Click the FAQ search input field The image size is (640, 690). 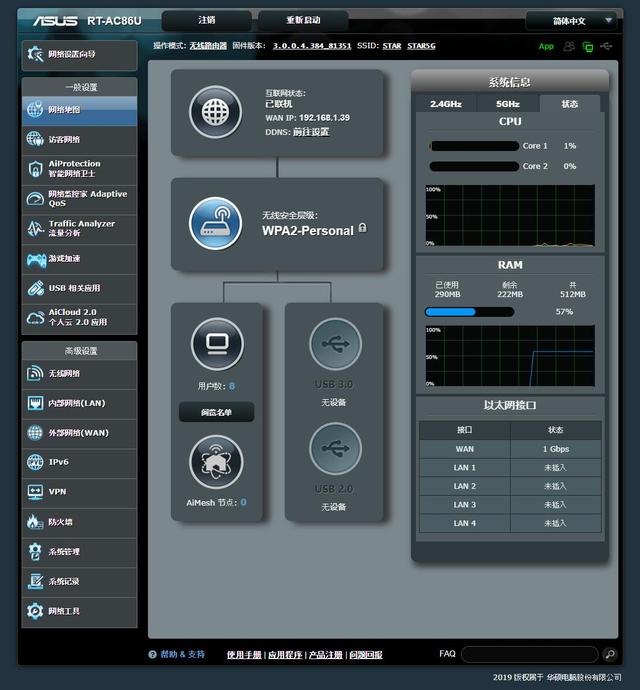530,654
